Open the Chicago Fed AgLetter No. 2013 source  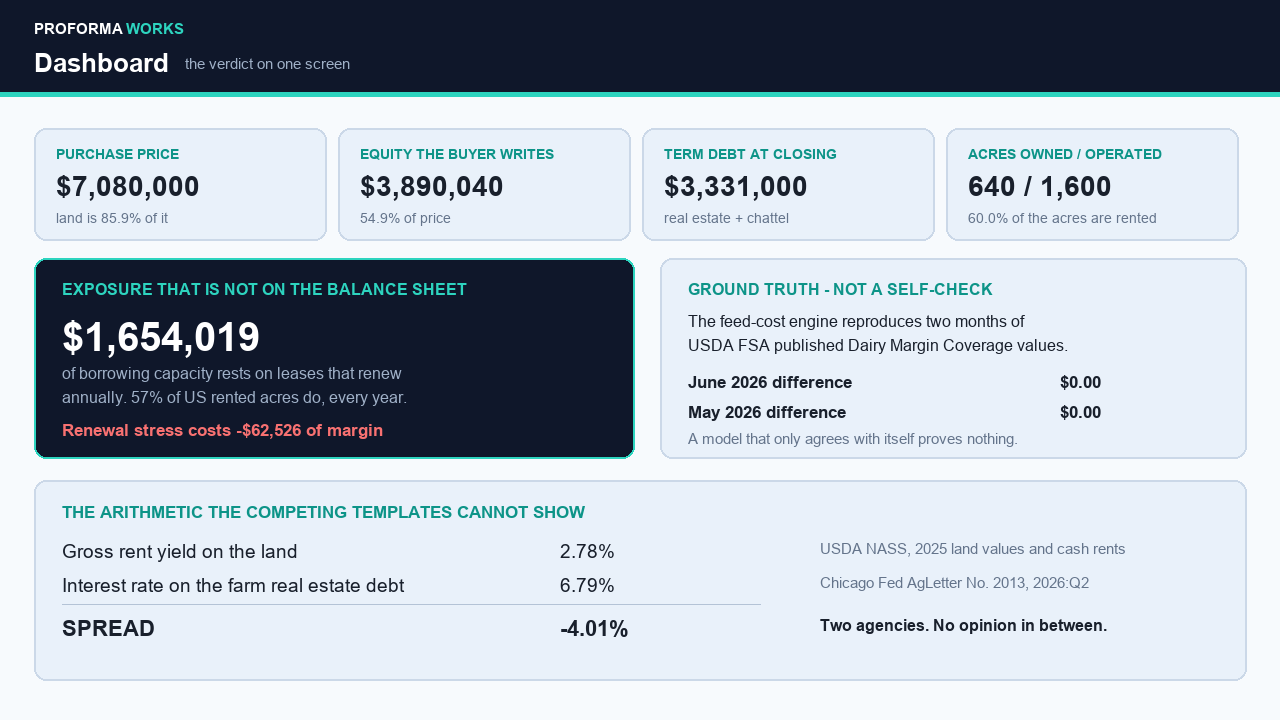(x=954, y=583)
